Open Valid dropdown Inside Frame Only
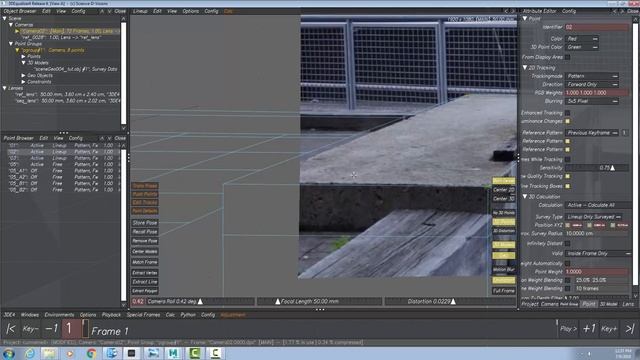 point(598,253)
